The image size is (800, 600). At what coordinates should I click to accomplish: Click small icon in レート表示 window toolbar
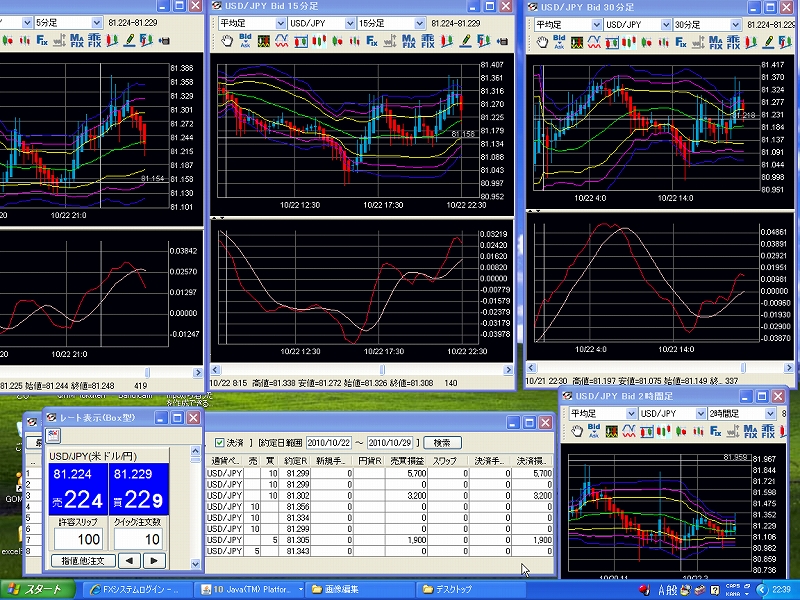(53, 436)
